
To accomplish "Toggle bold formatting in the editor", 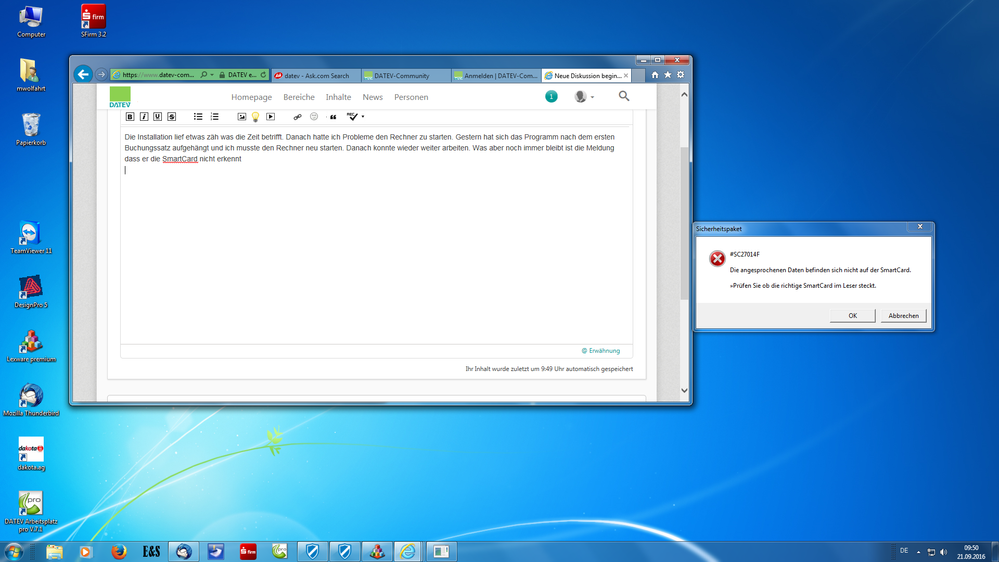I will click(x=130, y=117).
